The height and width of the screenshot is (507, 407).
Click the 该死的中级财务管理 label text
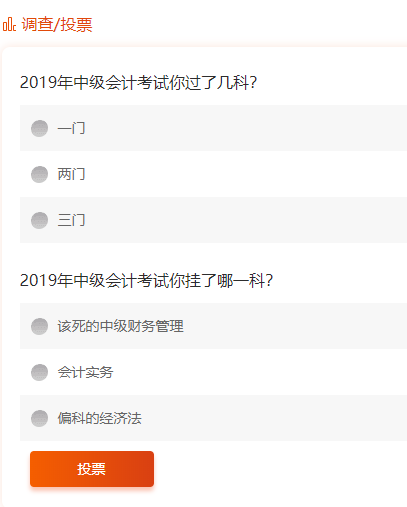coord(120,326)
